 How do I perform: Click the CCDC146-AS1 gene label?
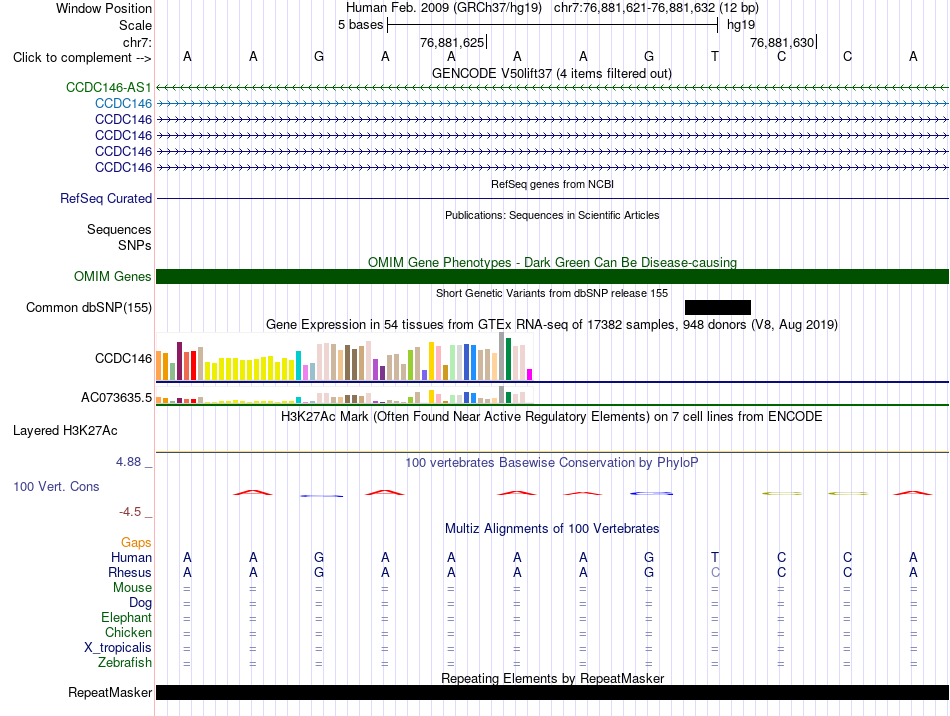point(108,87)
